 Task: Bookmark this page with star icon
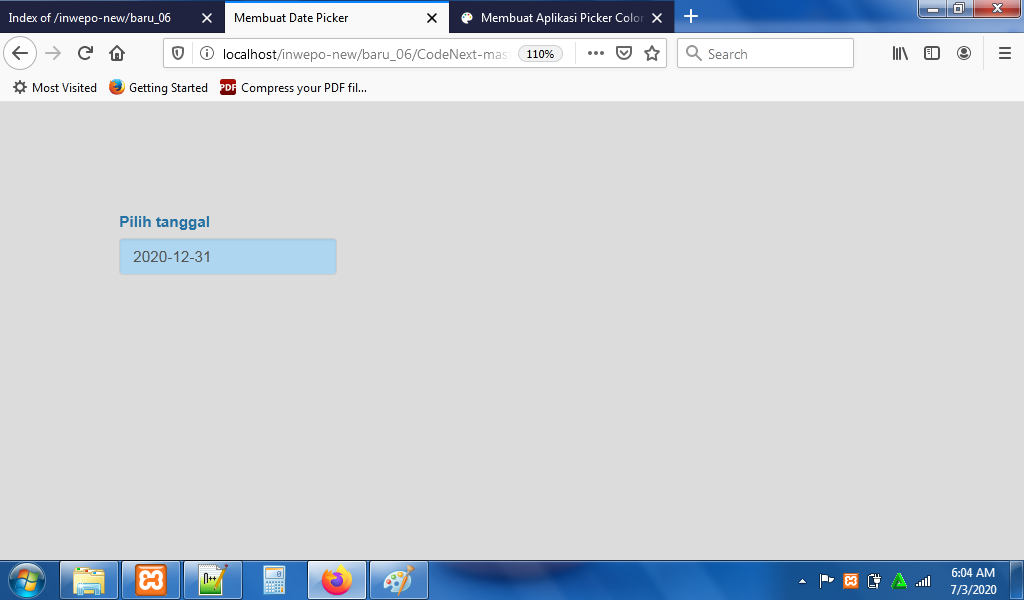652,54
